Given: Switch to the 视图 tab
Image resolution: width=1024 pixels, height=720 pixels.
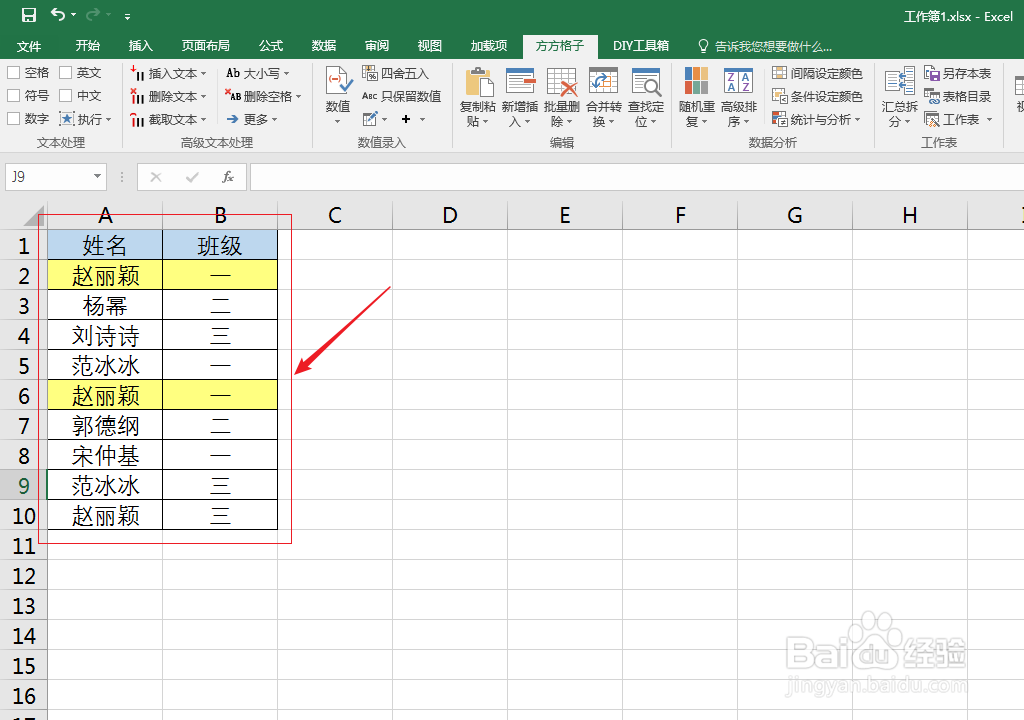Looking at the screenshot, I should pyautogui.click(x=430, y=46).
